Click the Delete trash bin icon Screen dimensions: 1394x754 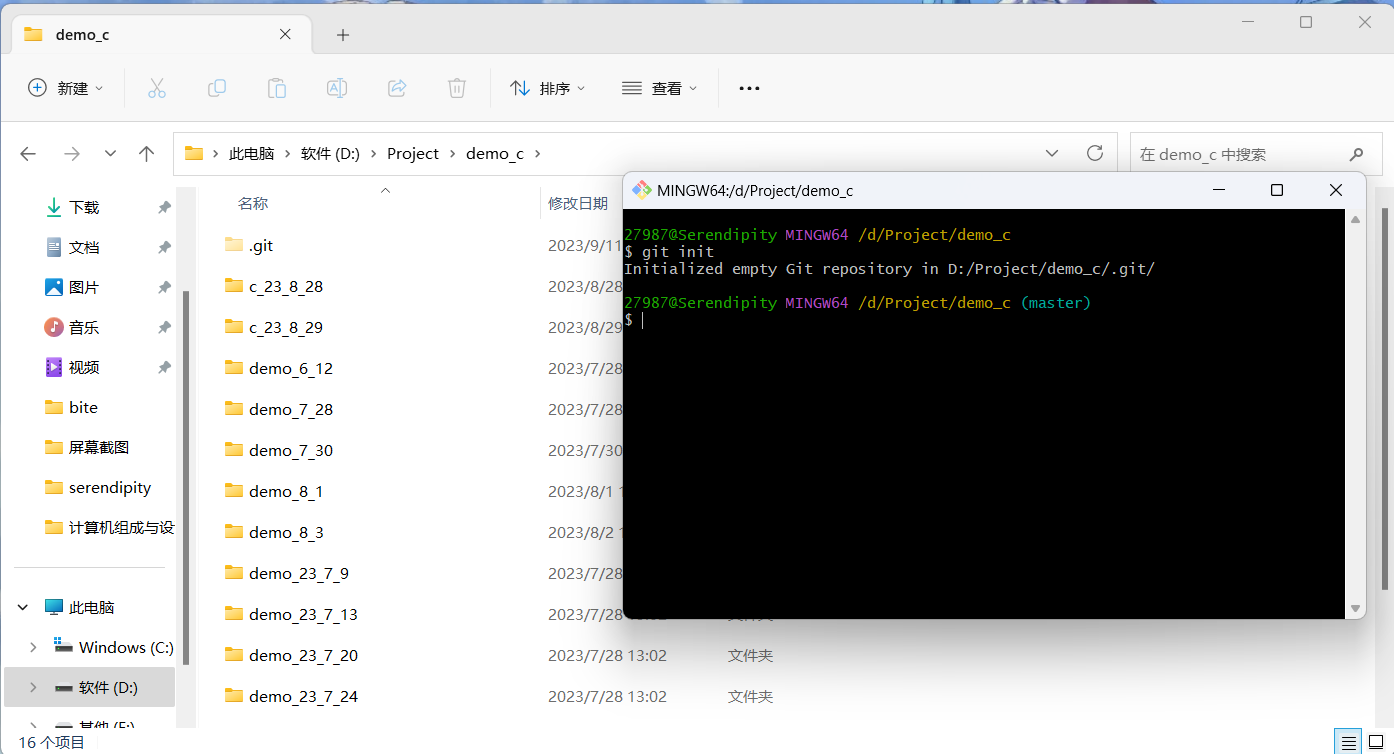pos(457,88)
